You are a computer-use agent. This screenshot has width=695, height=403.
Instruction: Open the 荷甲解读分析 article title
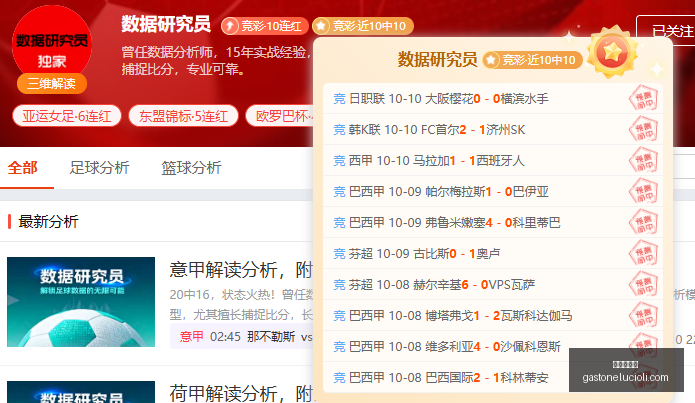[x=241, y=393]
